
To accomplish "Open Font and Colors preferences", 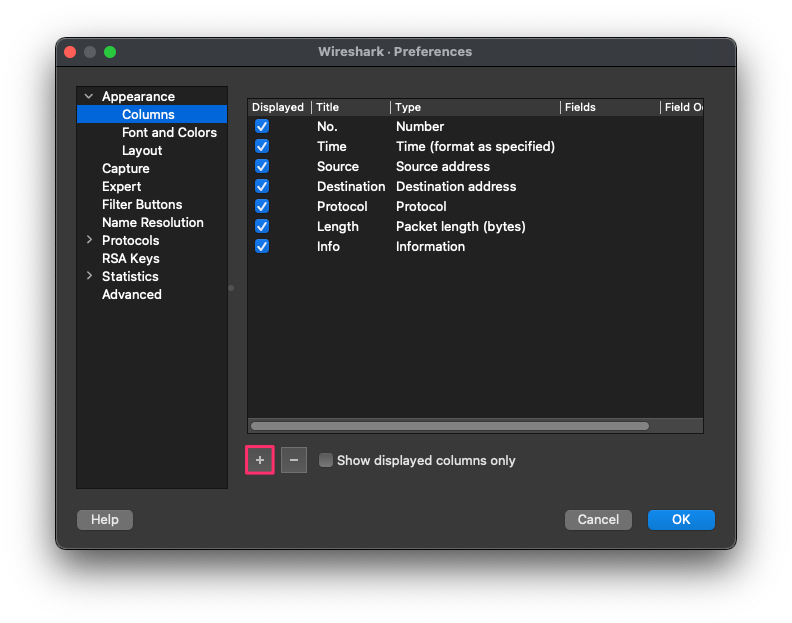I will 169,132.
